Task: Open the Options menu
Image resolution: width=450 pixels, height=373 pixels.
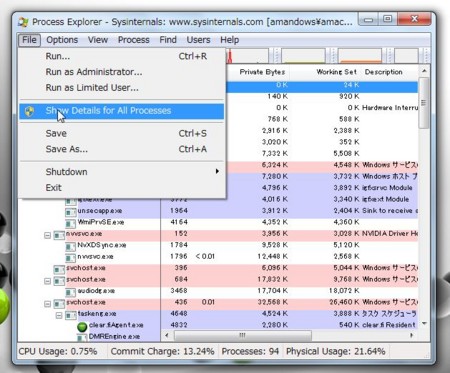Action: click(62, 40)
